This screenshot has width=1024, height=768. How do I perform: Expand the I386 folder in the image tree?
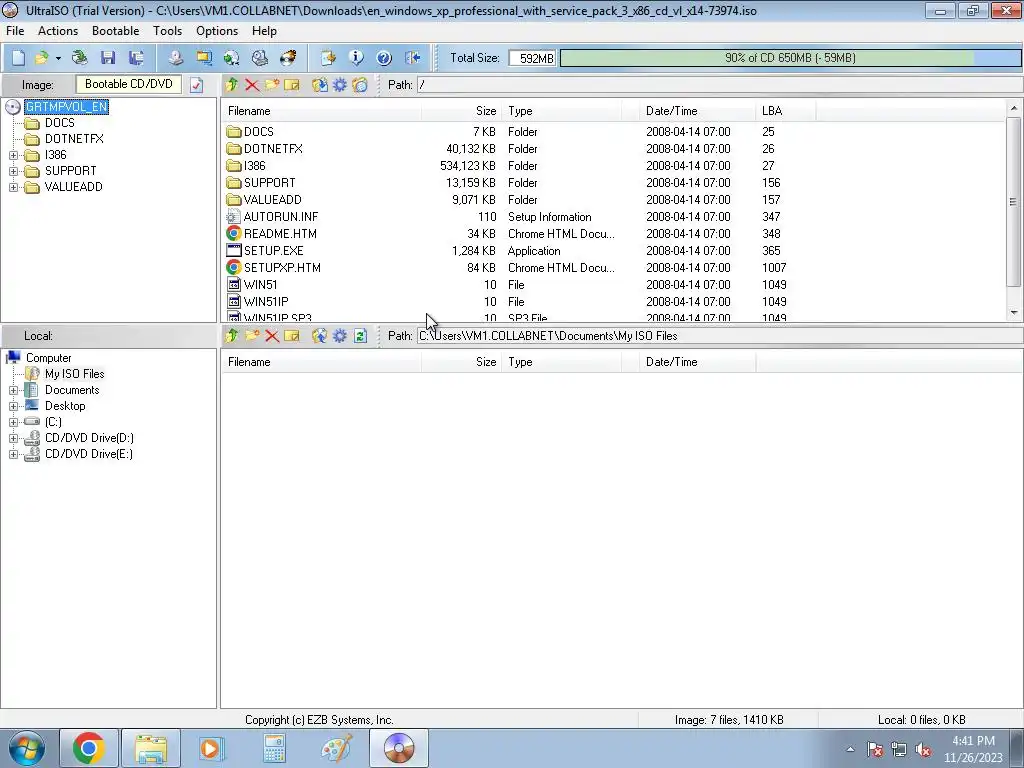coord(13,155)
